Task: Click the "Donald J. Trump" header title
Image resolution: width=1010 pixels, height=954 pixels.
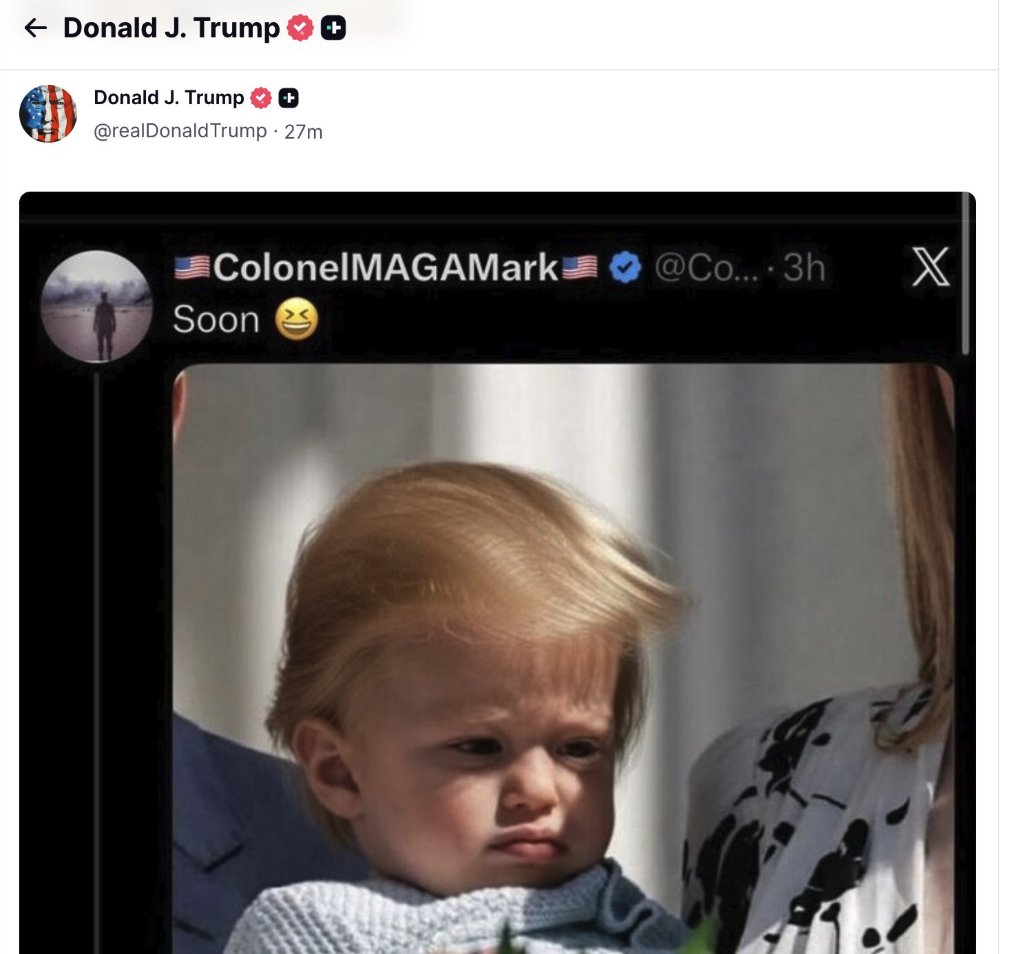Action: [x=171, y=28]
